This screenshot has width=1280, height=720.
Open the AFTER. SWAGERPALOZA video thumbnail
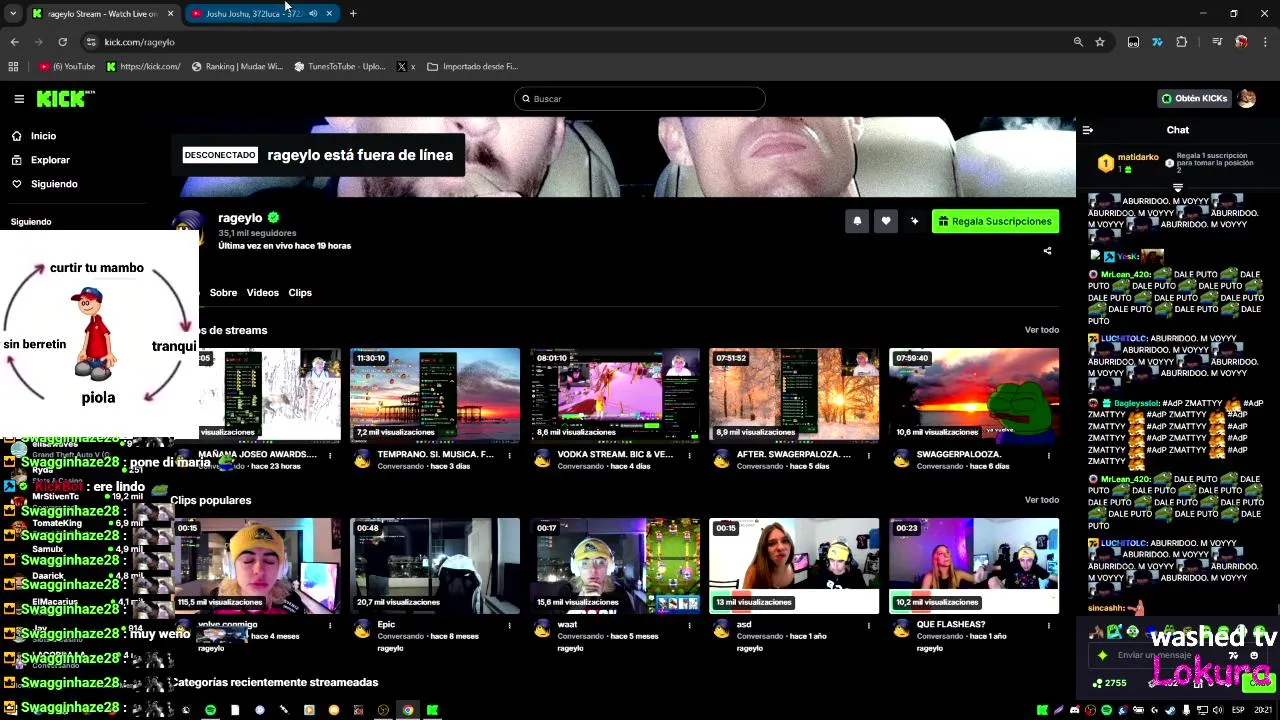pos(794,395)
